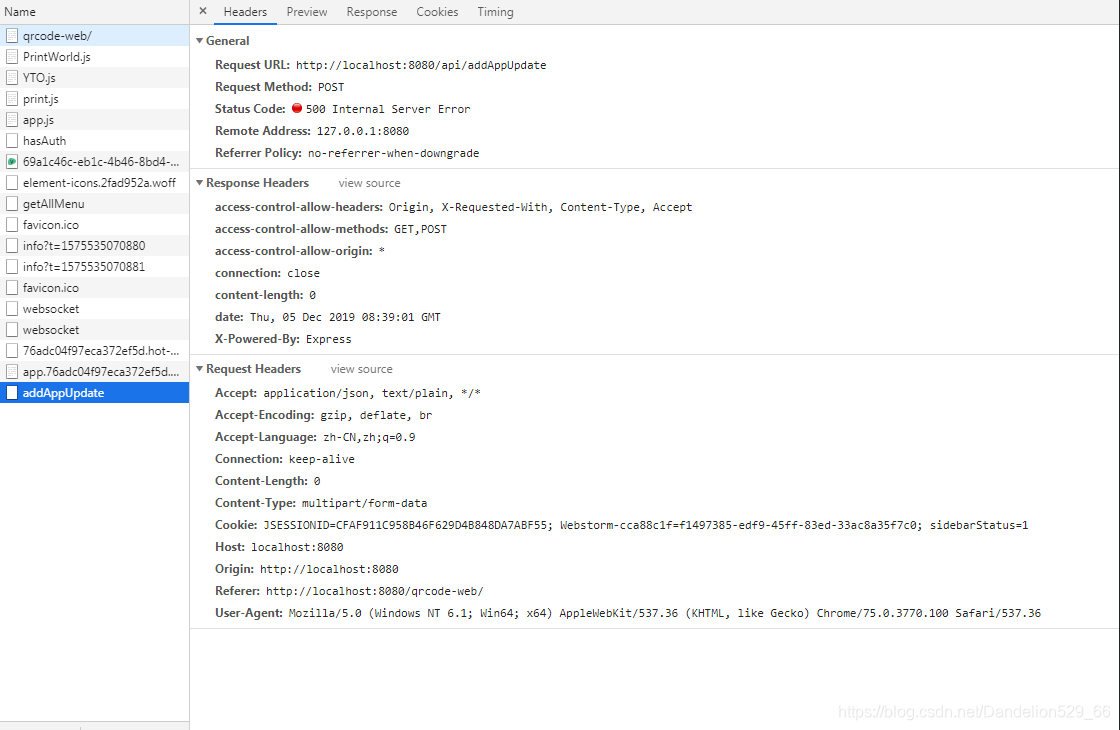Image resolution: width=1120 pixels, height=730 pixels.
Task: Select the element-icons.2fad952a.woff request
Action: pyautogui.click(x=94, y=183)
